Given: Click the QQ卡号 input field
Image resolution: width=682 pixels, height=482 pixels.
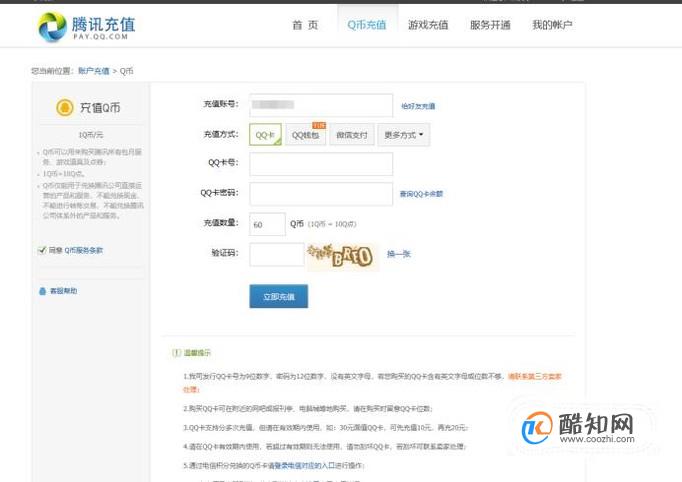Looking at the screenshot, I should (320, 164).
